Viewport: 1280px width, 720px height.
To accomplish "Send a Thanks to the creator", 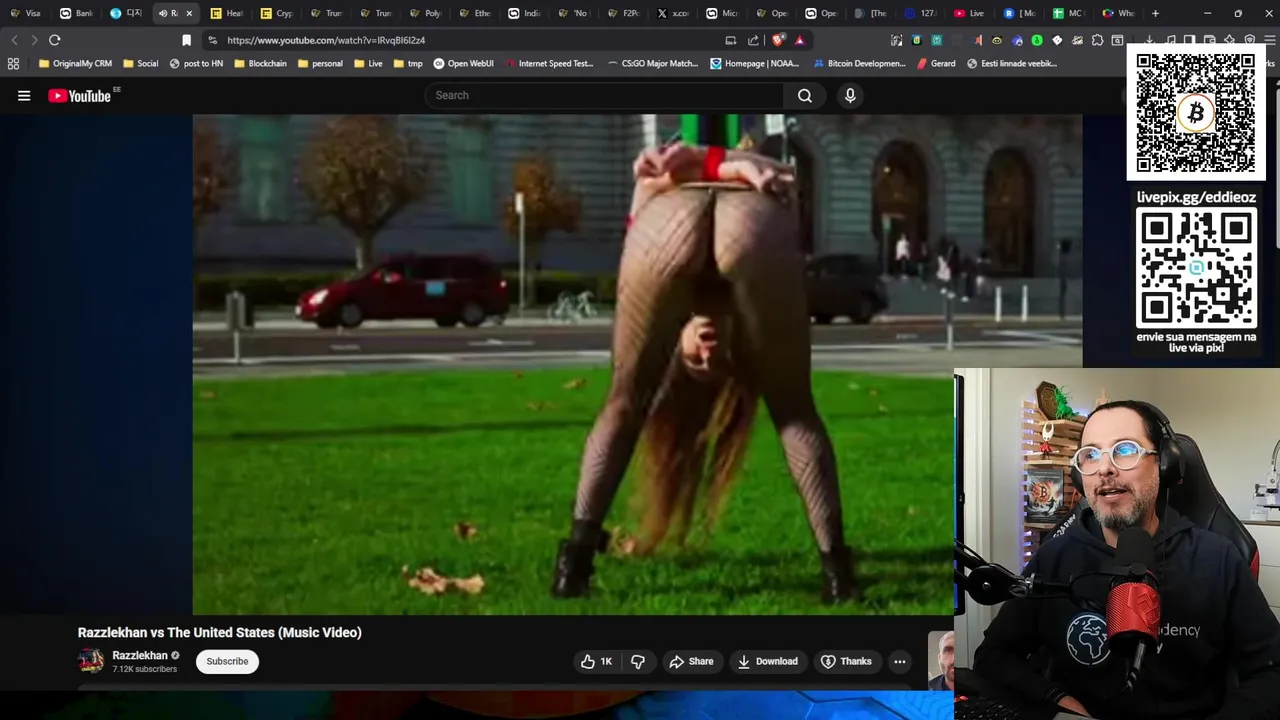I will coord(846,661).
